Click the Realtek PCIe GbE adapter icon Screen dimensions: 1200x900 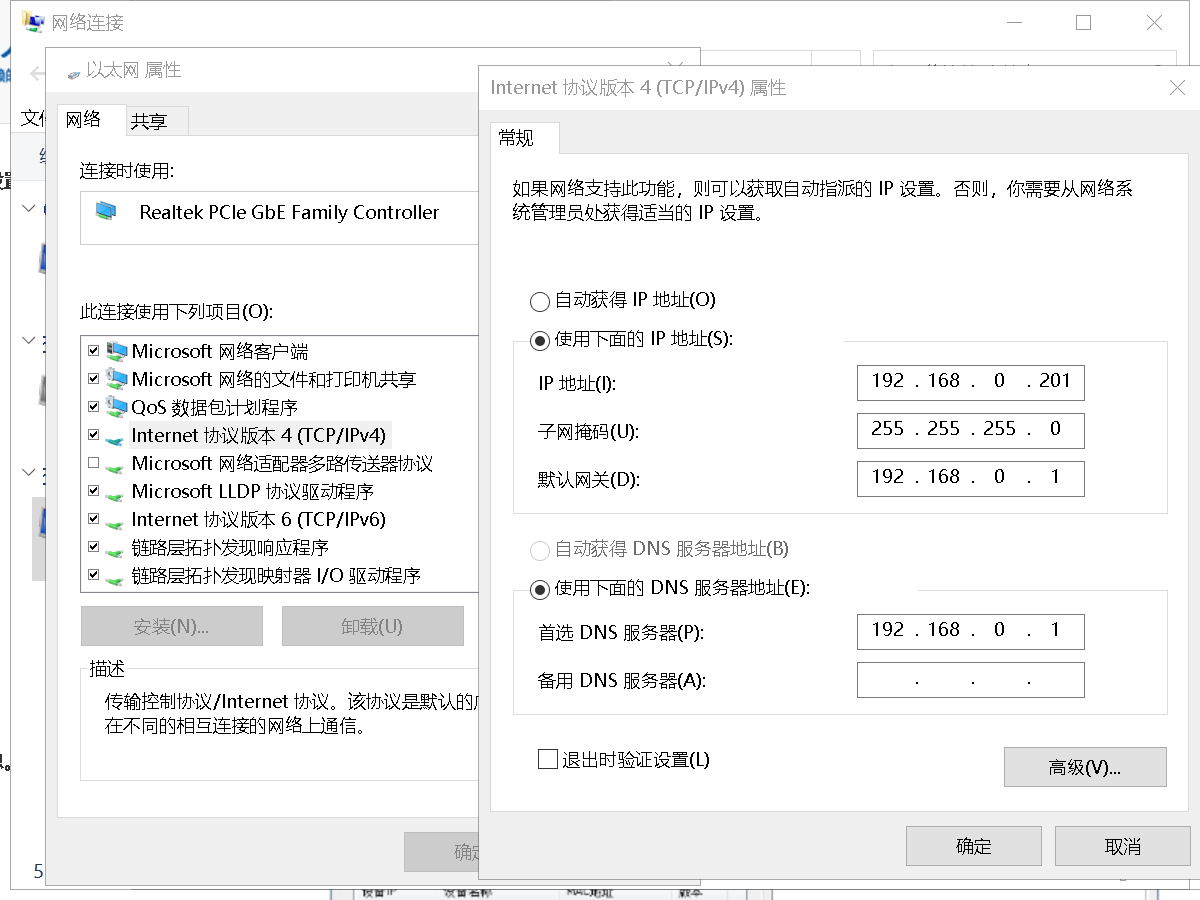(x=105, y=212)
